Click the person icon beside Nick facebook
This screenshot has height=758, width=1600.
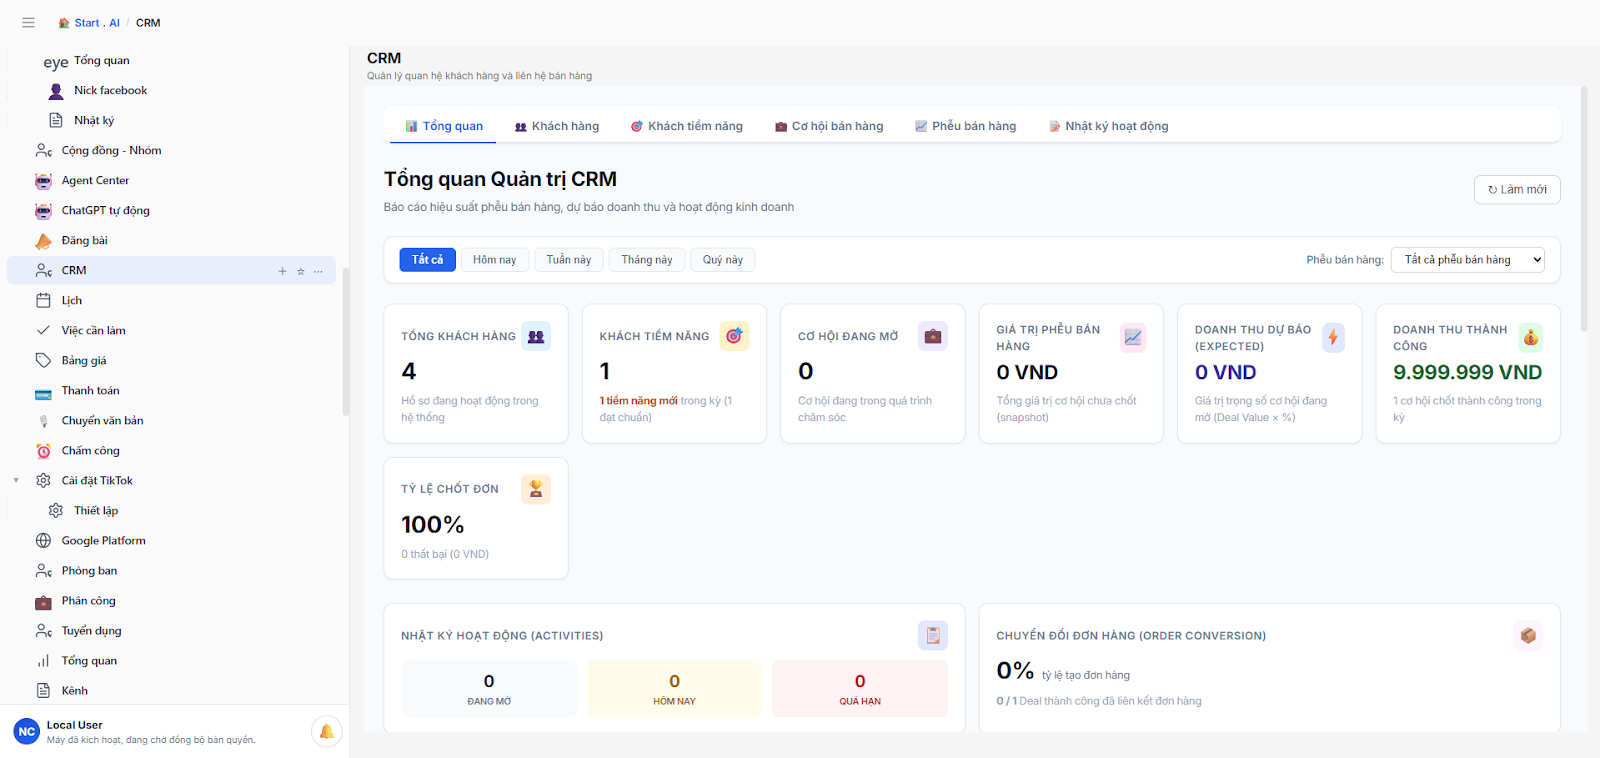click(x=56, y=91)
